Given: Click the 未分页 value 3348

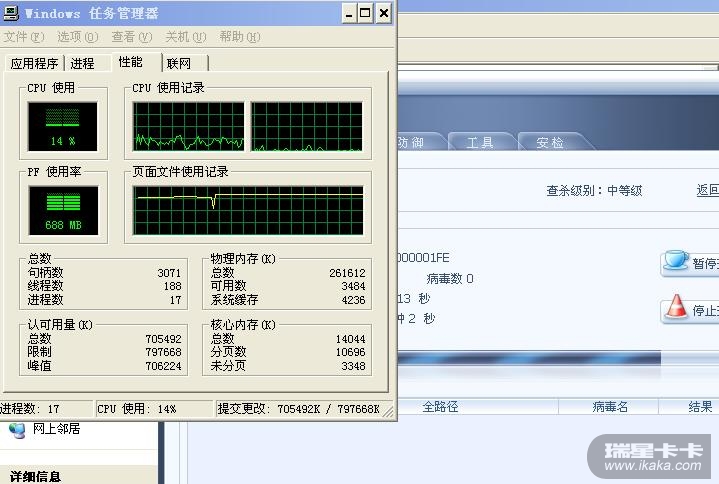Looking at the screenshot, I should click(353, 366).
